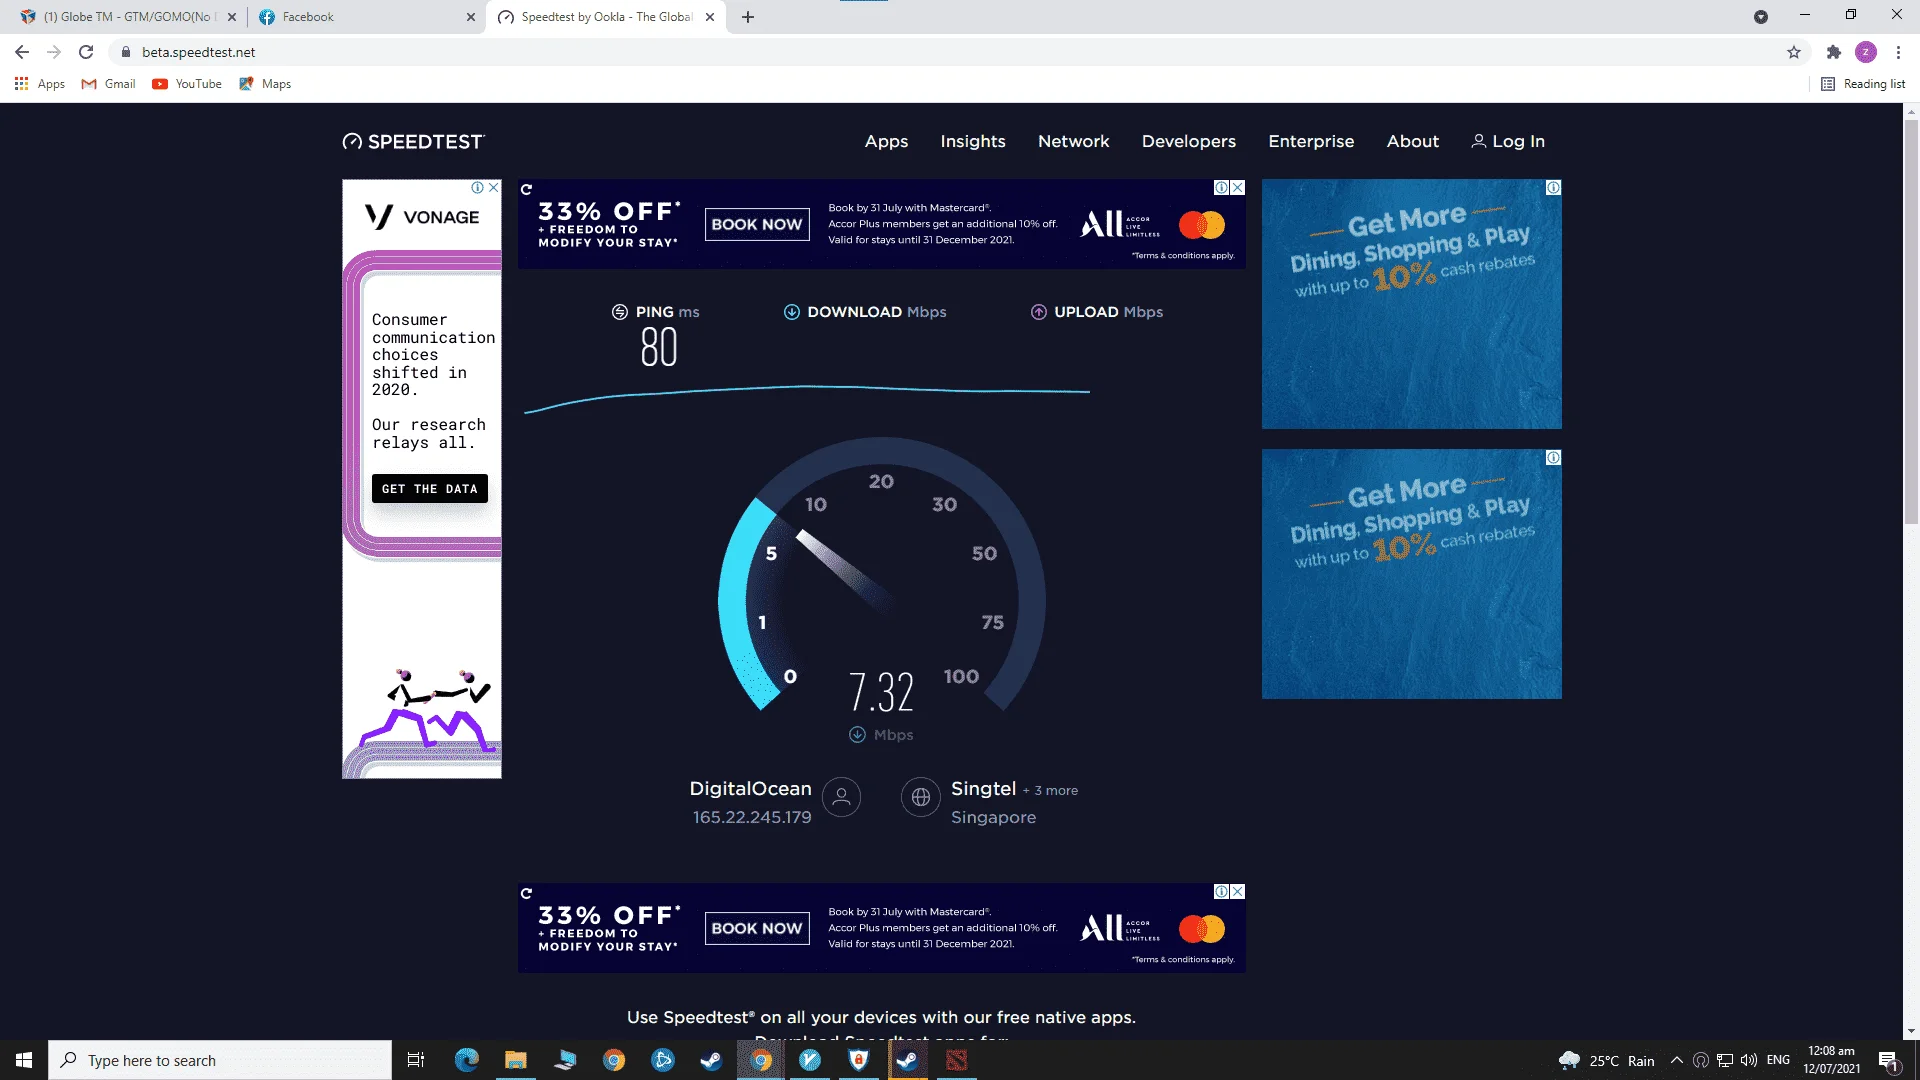Screen dimensions: 1920x1080
Task: Open the Windows Start menu
Action: tap(24, 1060)
